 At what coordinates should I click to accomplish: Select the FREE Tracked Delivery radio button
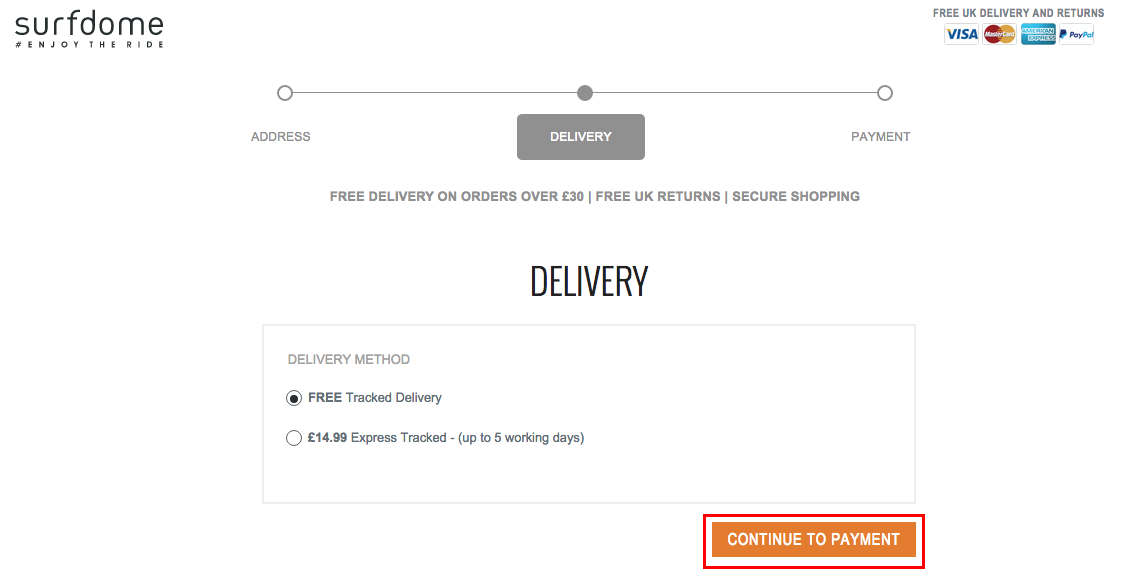coord(294,398)
